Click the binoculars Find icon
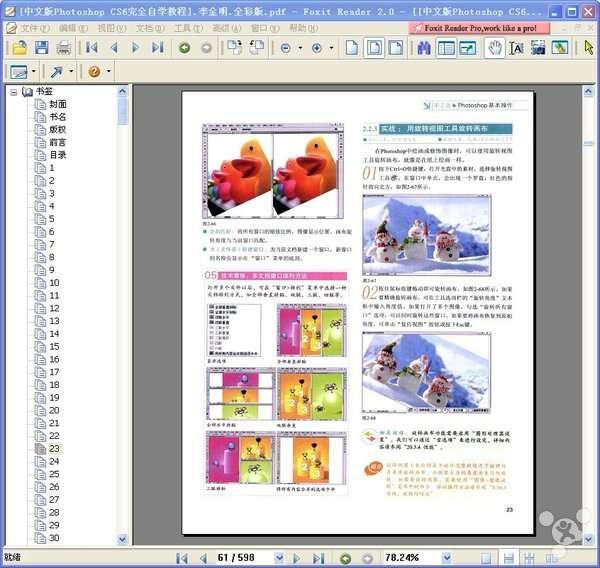600x568 pixels. 423,47
